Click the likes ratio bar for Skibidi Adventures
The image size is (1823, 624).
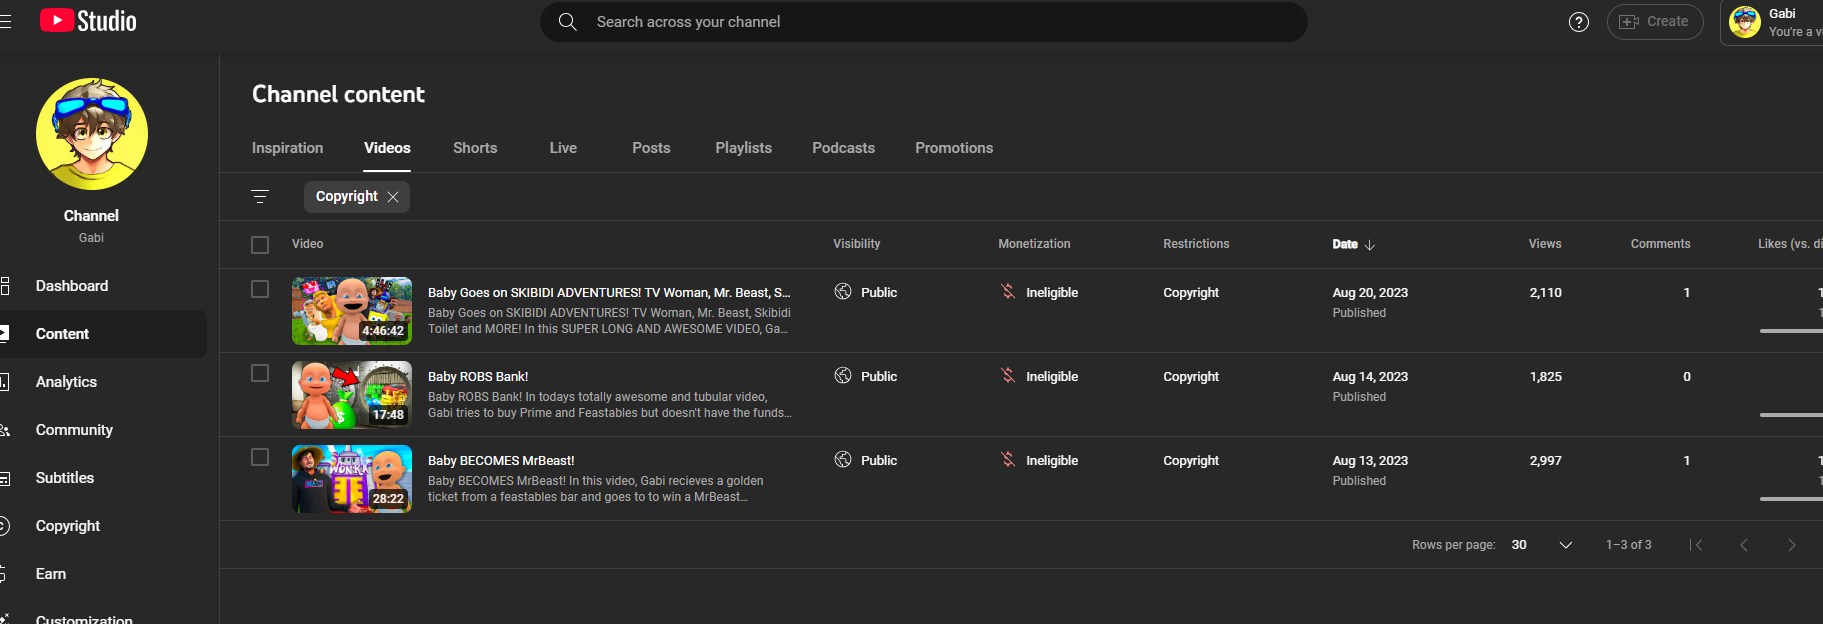(x=1791, y=331)
